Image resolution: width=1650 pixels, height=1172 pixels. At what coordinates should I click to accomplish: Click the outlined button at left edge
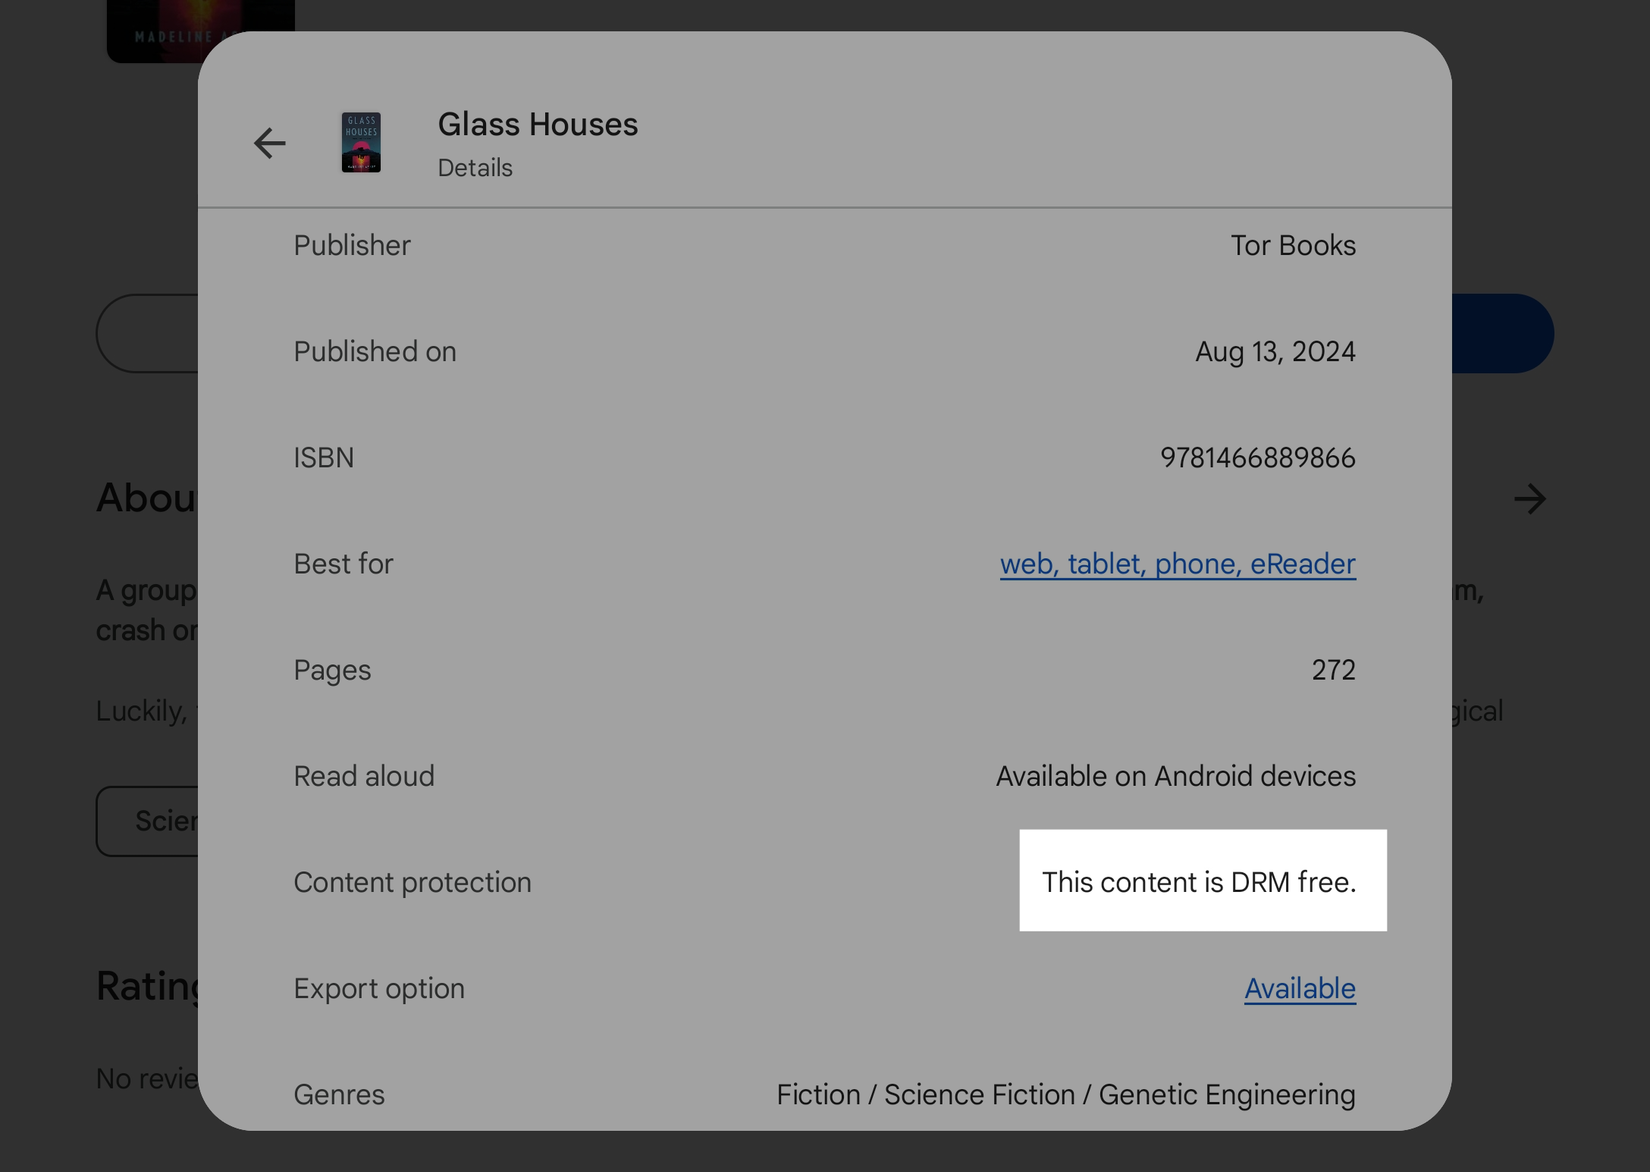tap(148, 334)
